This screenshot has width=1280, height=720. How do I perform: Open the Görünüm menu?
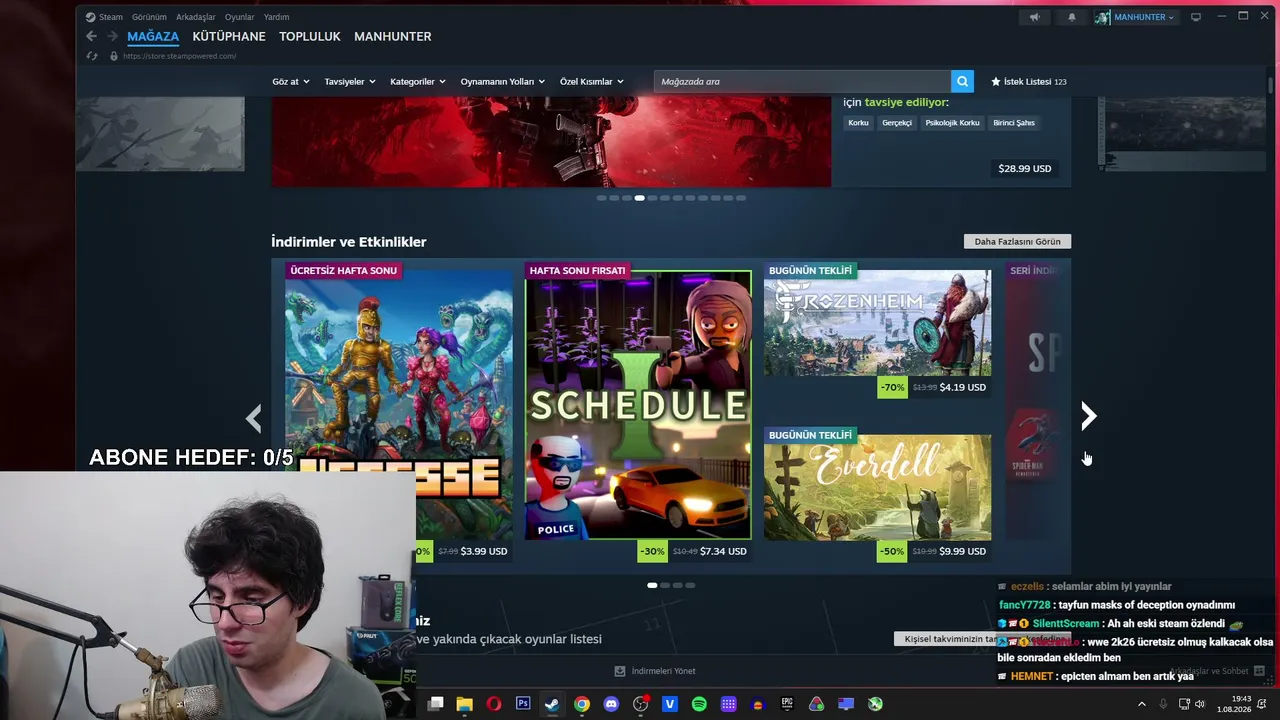click(x=149, y=17)
